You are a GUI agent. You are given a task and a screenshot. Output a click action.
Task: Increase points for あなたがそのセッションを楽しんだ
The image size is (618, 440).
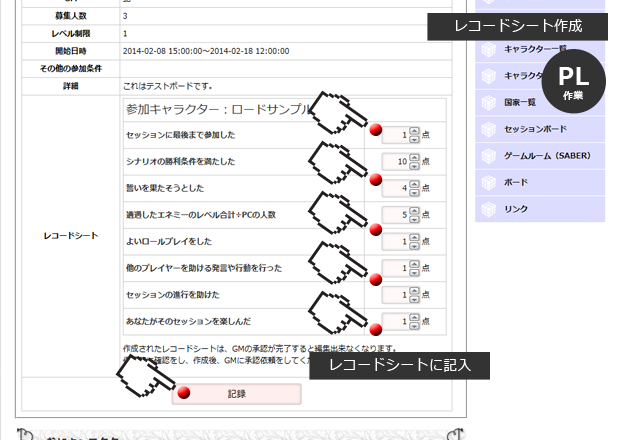pos(414,317)
